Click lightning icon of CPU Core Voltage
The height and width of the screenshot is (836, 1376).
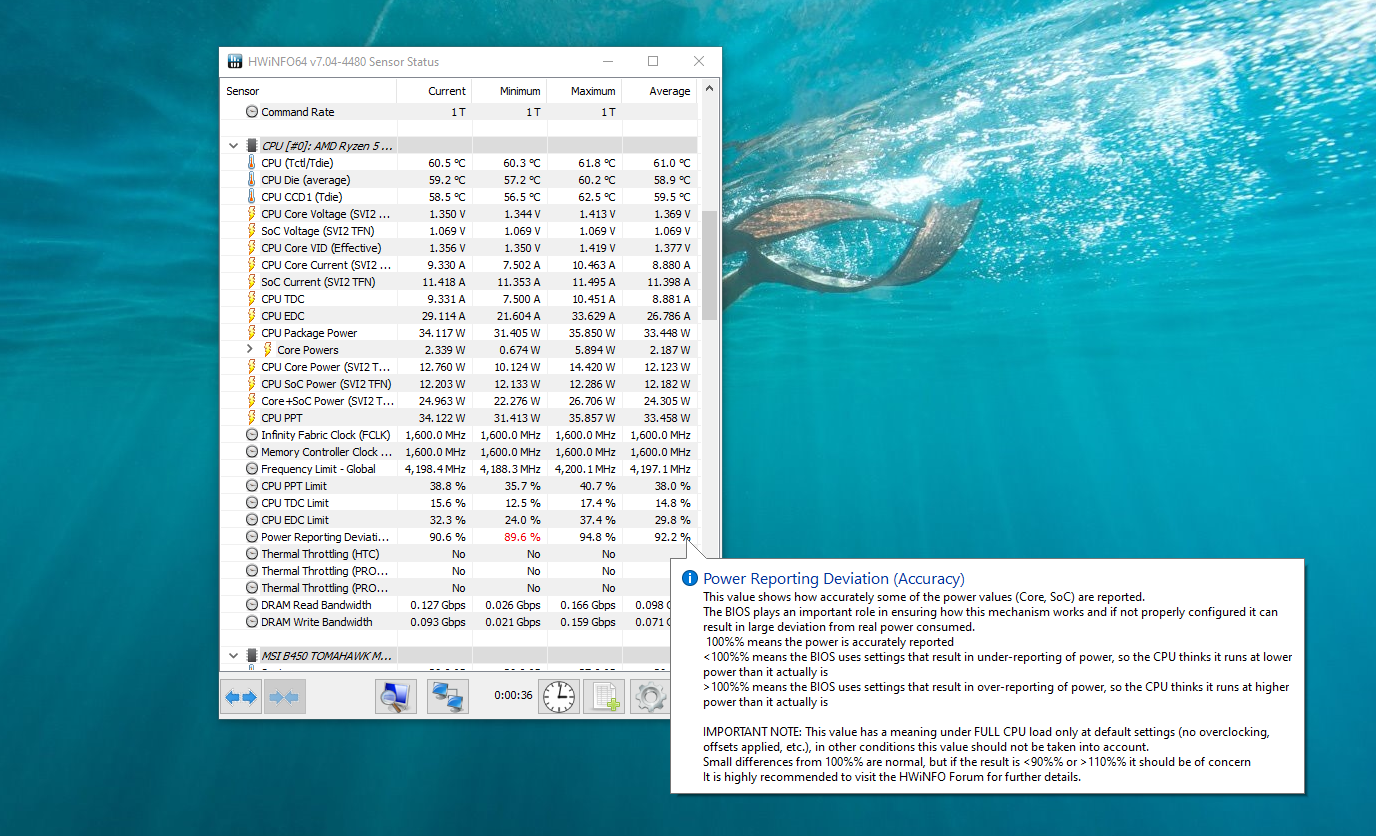251,214
